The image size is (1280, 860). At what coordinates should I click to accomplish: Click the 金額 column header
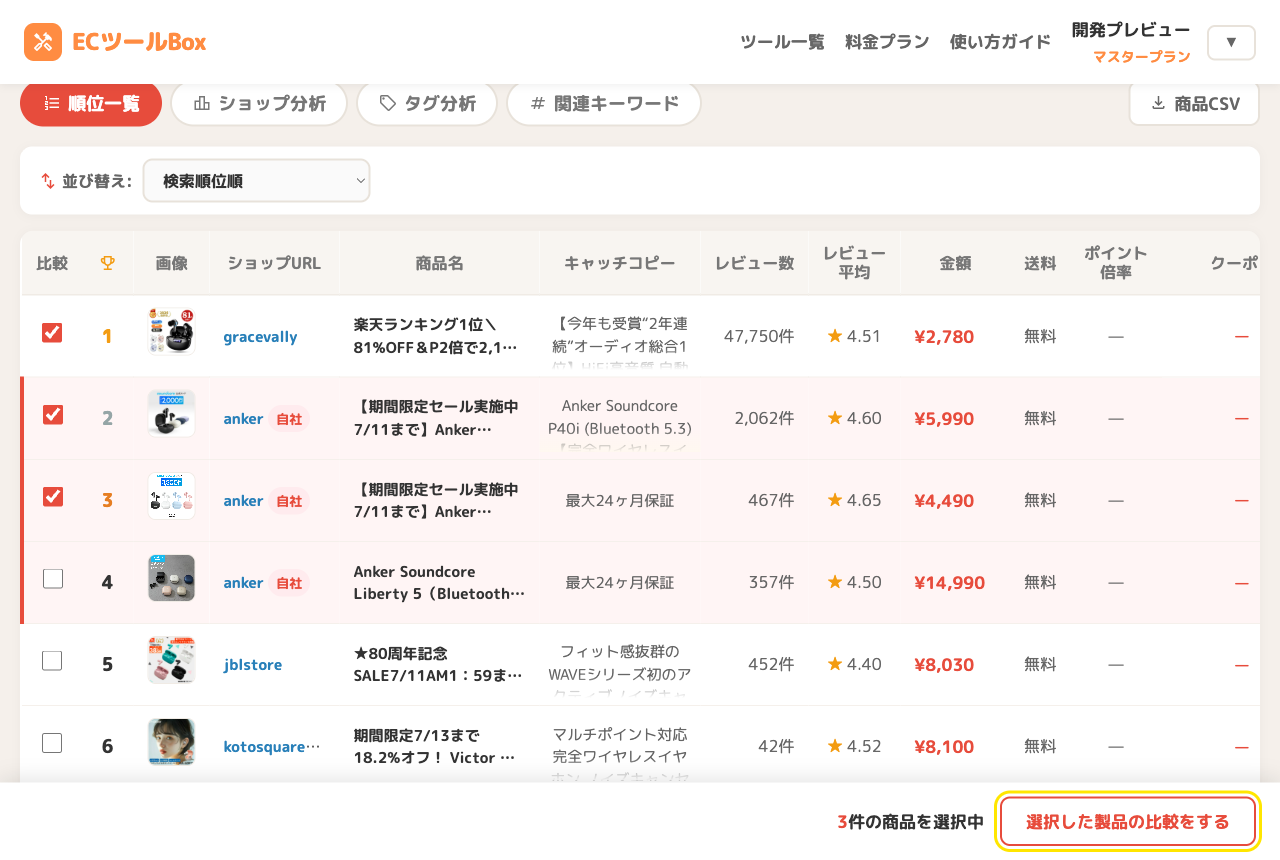955,264
